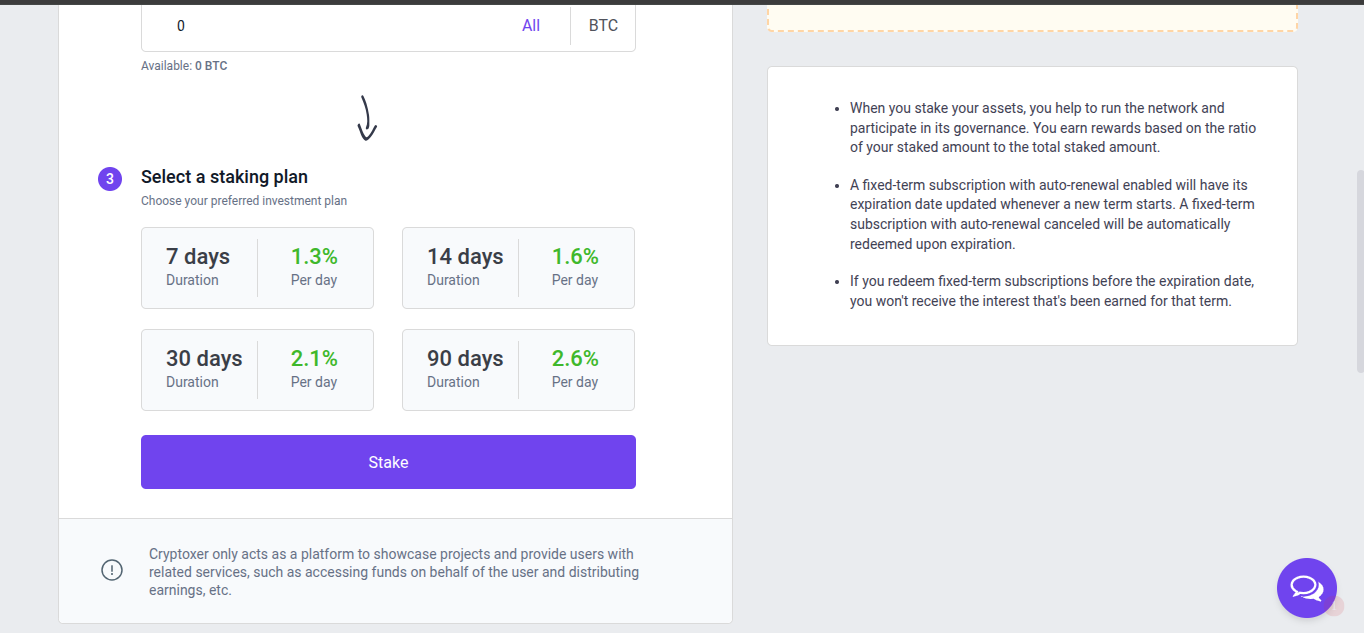
Task: Click the early redemption interest bullet
Action: tap(1052, 291)
